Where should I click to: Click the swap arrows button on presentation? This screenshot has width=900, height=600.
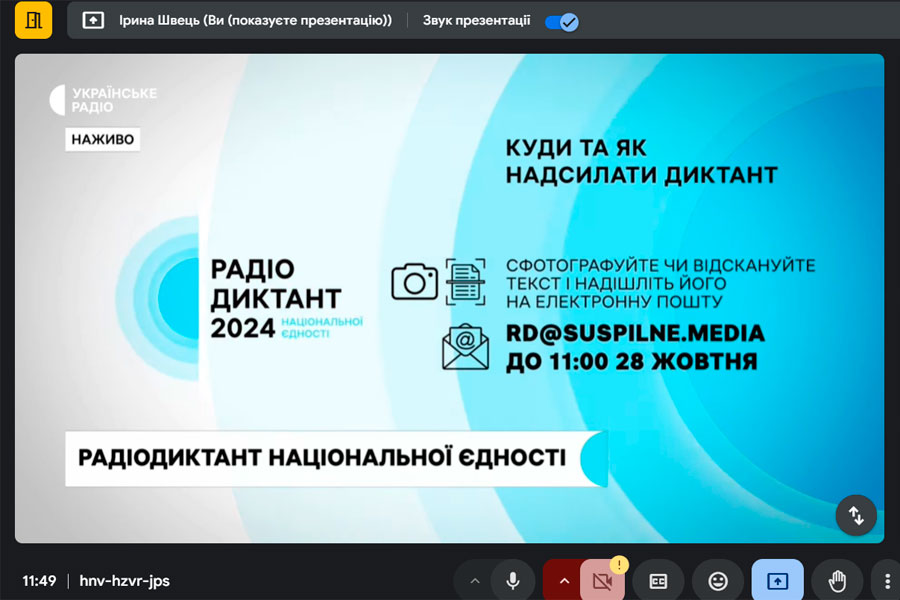tap(856, 515)
